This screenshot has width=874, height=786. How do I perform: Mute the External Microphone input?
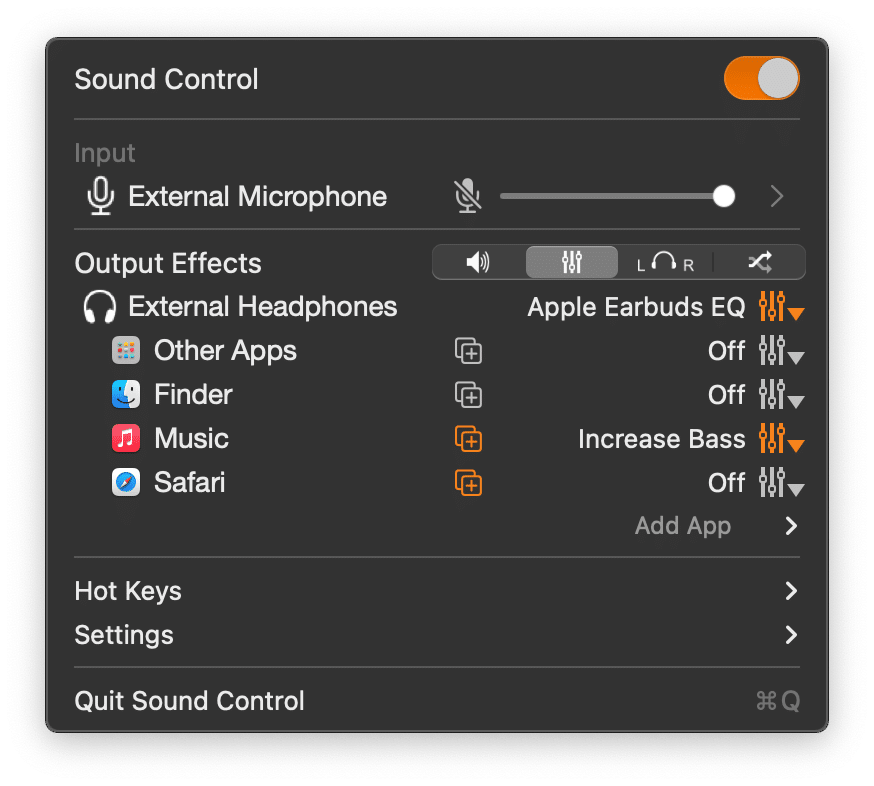pyautogui.click(x=467, y=196)
